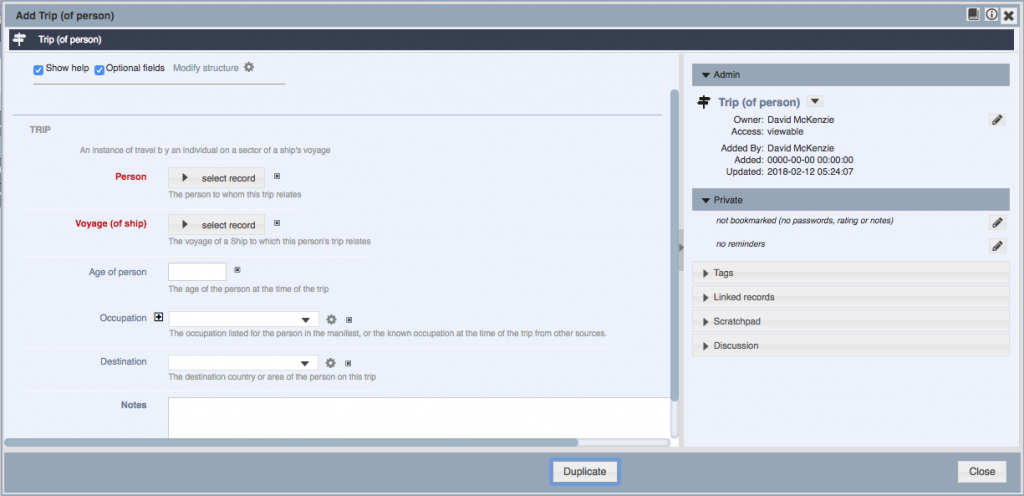Image resolution: width=1024 pixels, height=496 pixels.
Task: Click the 'no reminders' text
Action: (740, 244)
